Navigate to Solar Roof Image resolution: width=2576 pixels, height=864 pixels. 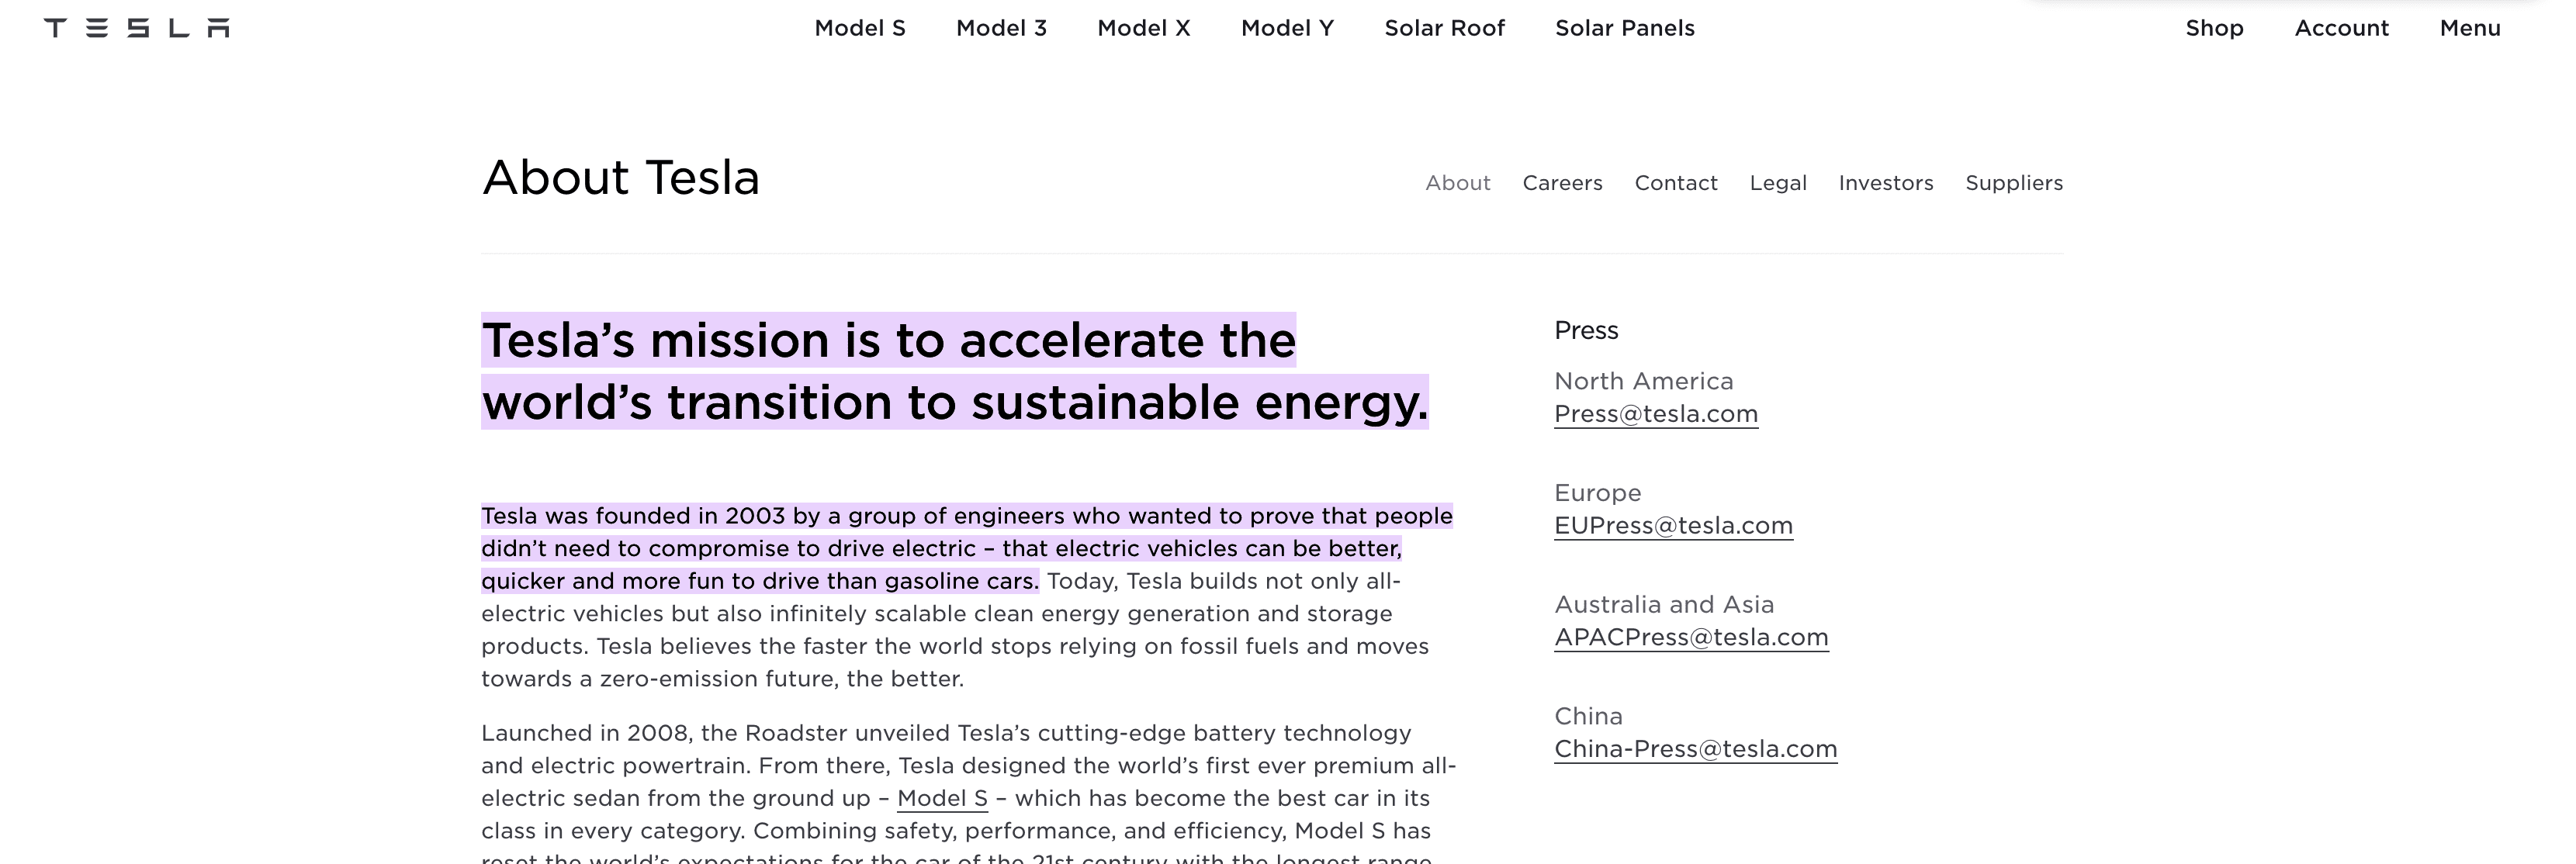click(x=1444, y=28)
